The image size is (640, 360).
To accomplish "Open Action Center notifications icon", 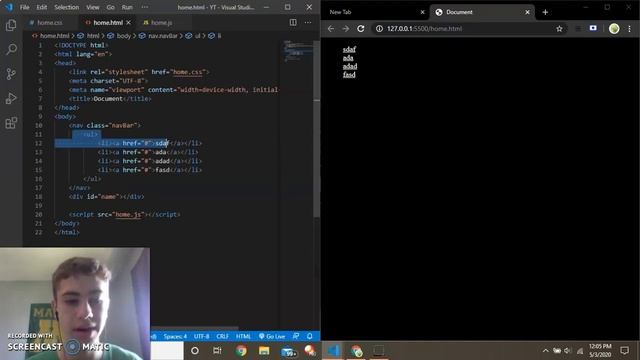I will point(624,351).
